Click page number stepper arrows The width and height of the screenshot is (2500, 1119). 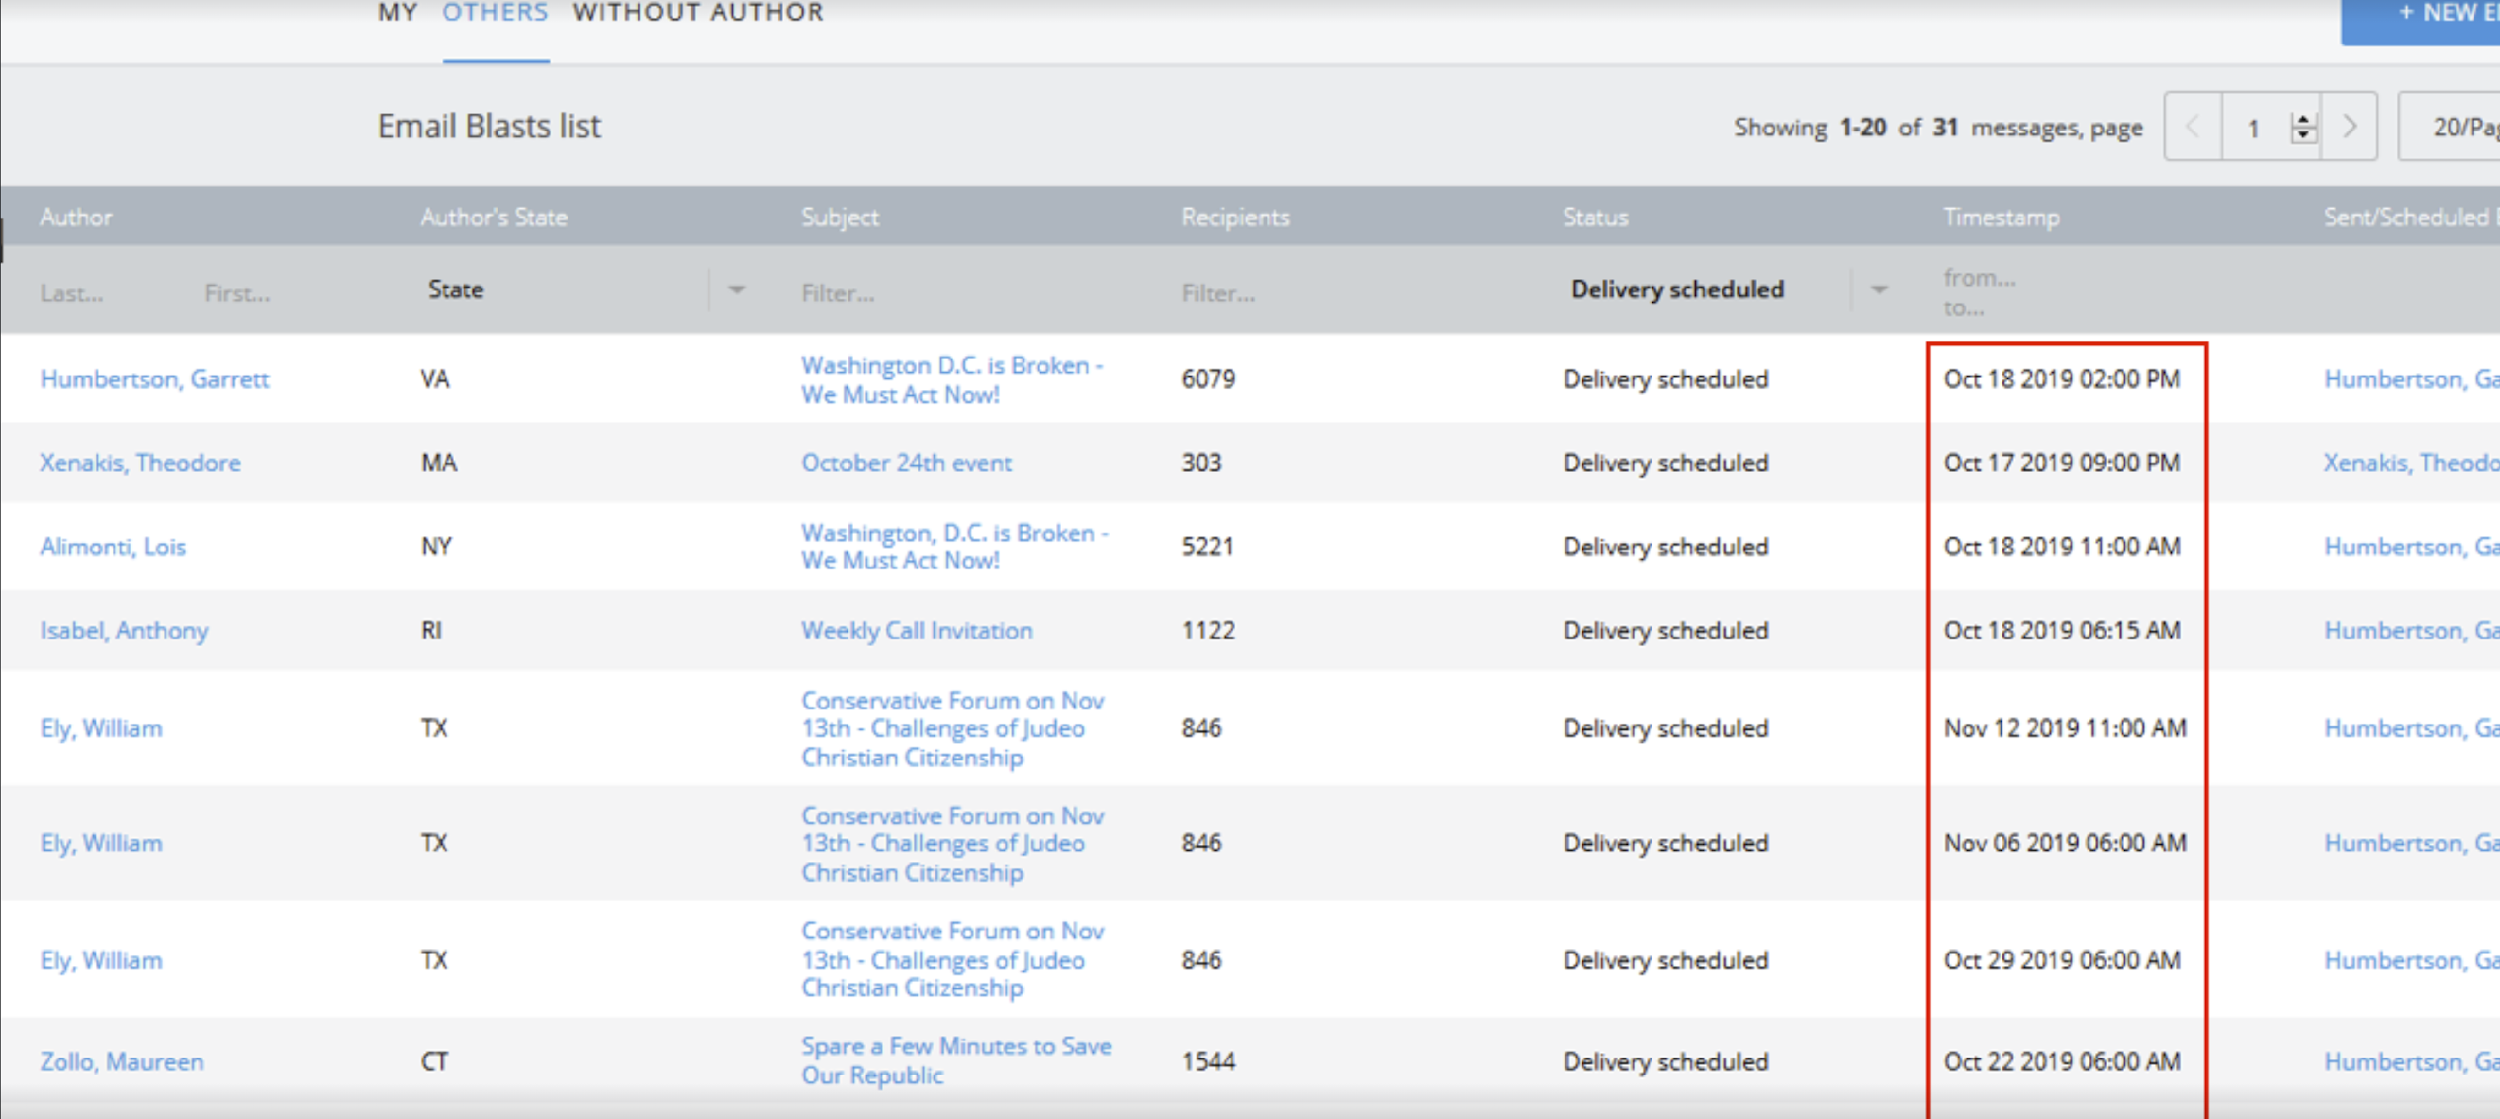pos(2303,127)
